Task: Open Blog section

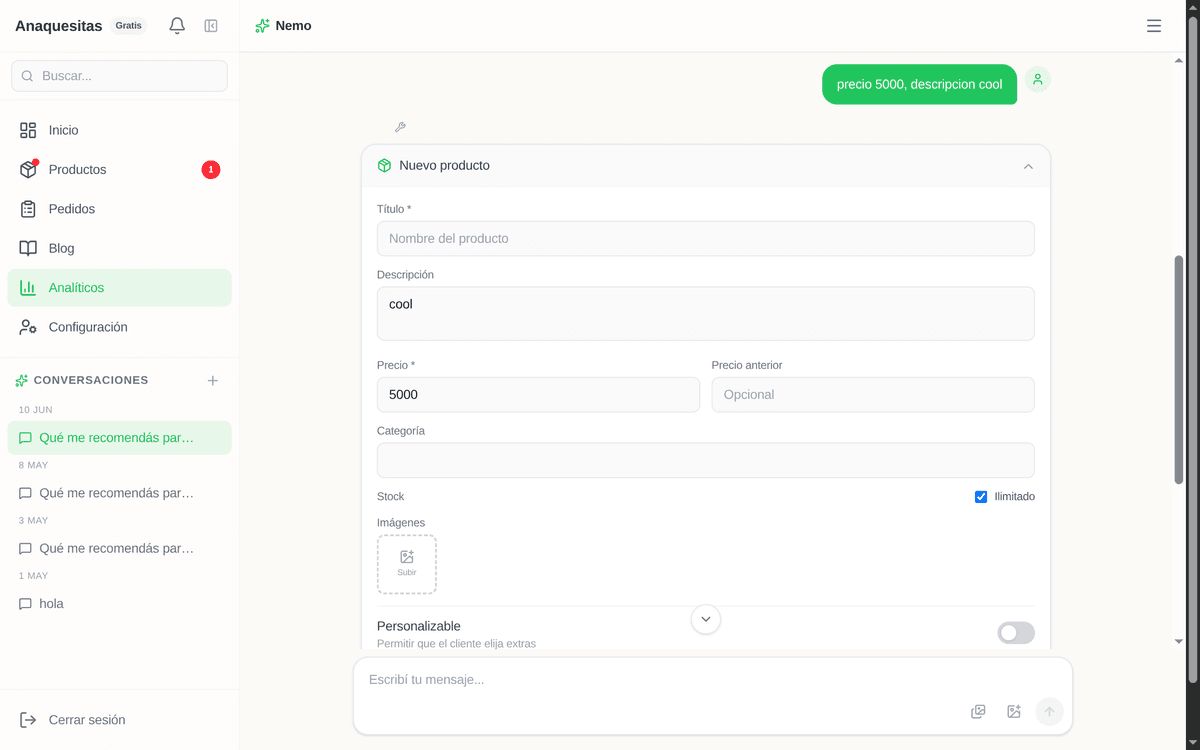Action: [x=119, y=248]
